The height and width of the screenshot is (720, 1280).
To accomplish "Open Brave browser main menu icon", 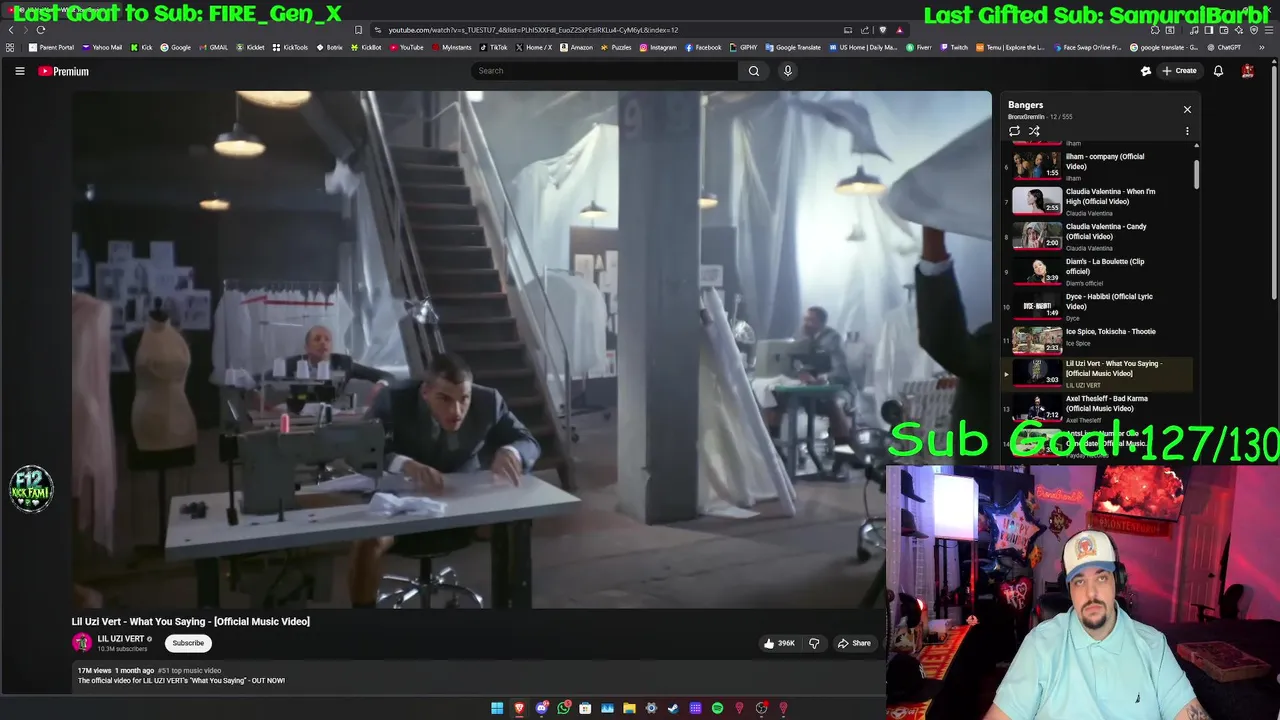I will click(1269, 30).
